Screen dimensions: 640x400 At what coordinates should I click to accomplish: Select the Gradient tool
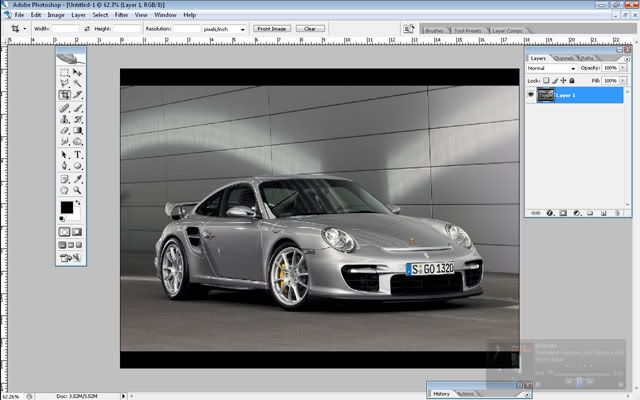pyautogui.click(x=77, y=130)
